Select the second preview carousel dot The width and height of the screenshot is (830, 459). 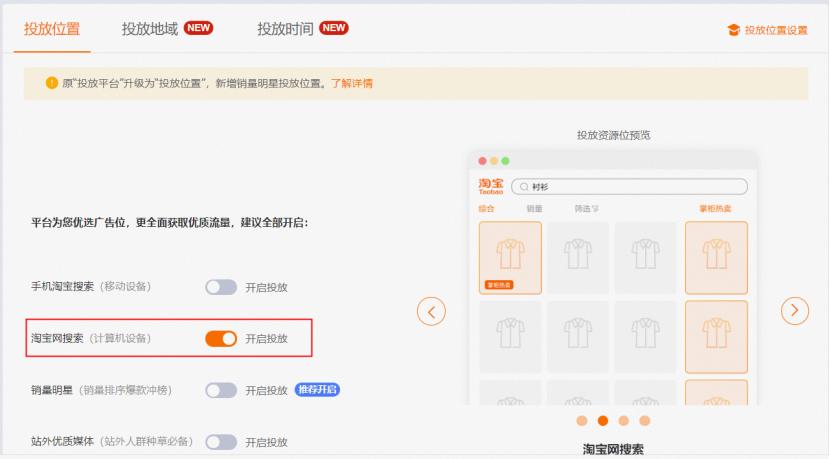pos(602,420)
